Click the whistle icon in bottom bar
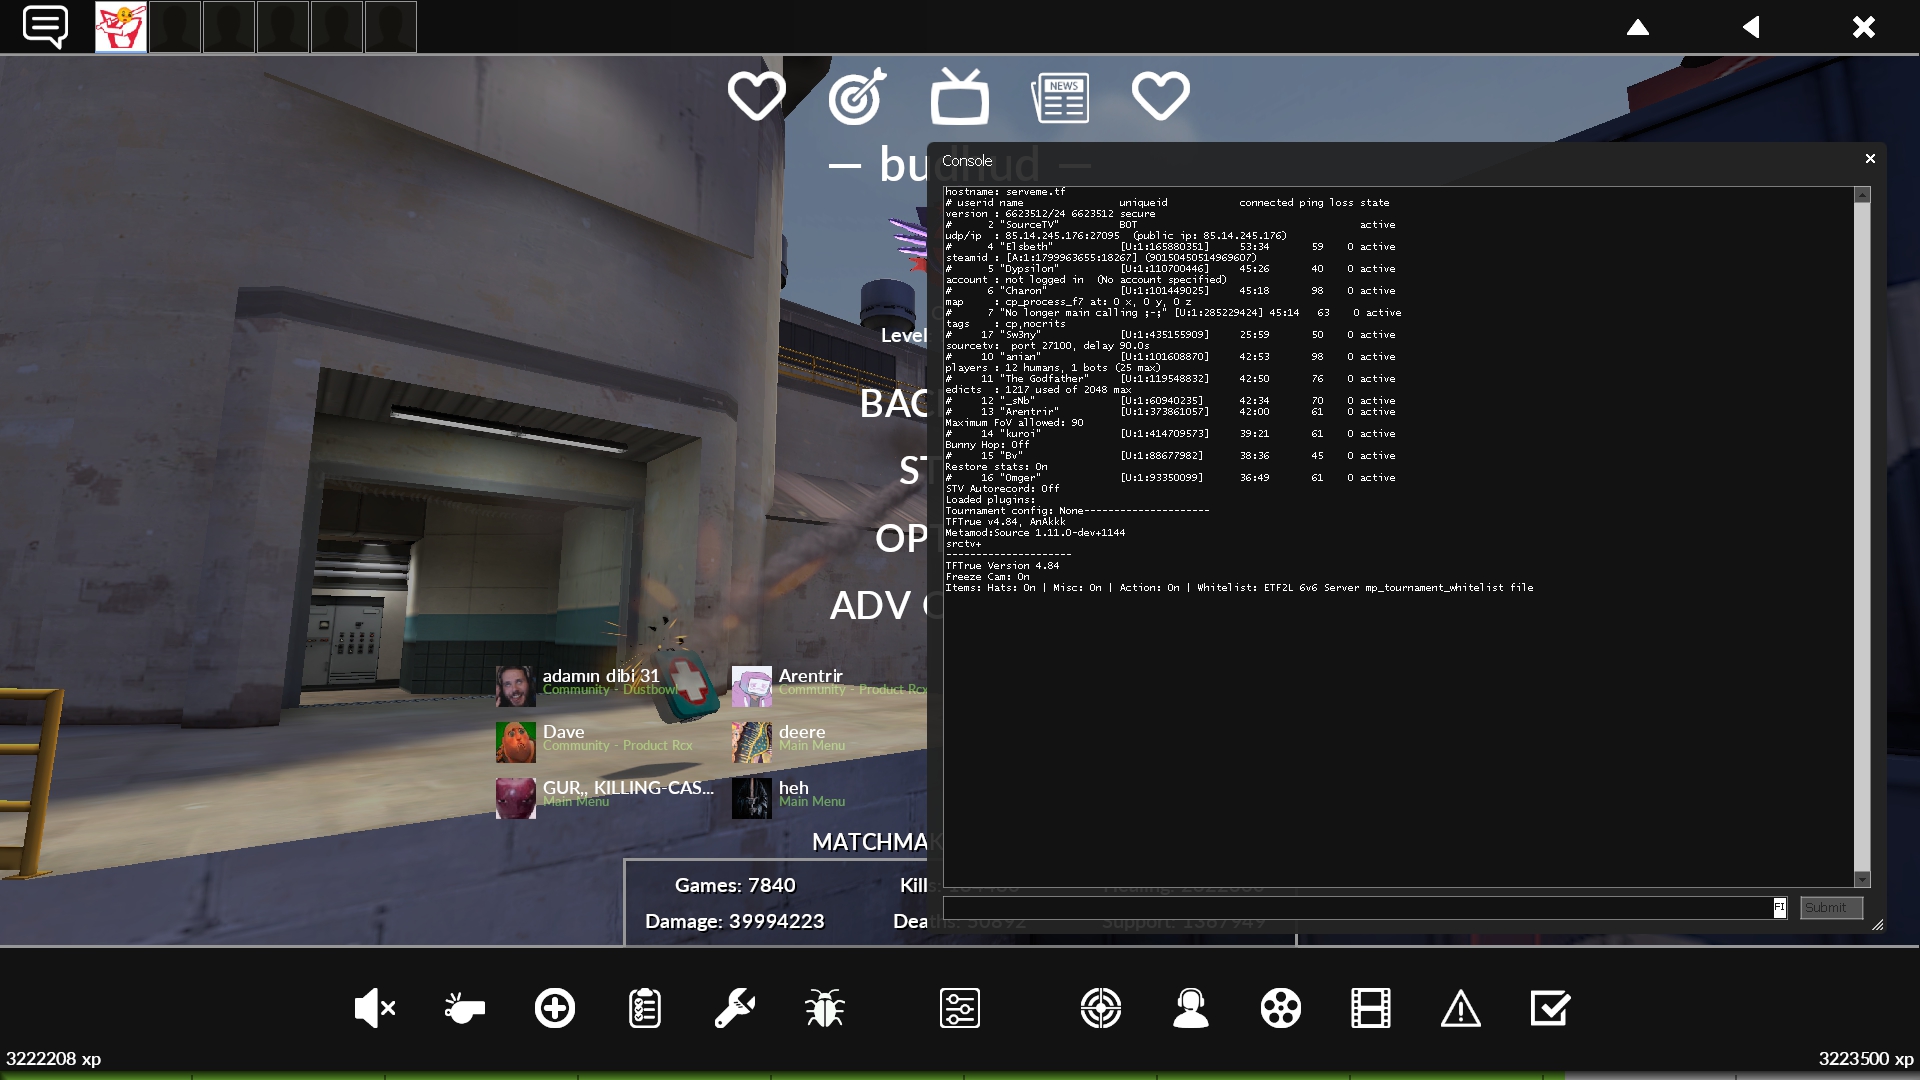The width and height of the screenshot is (1920, 1080). pyautogui.click(x=464, y=1008)
